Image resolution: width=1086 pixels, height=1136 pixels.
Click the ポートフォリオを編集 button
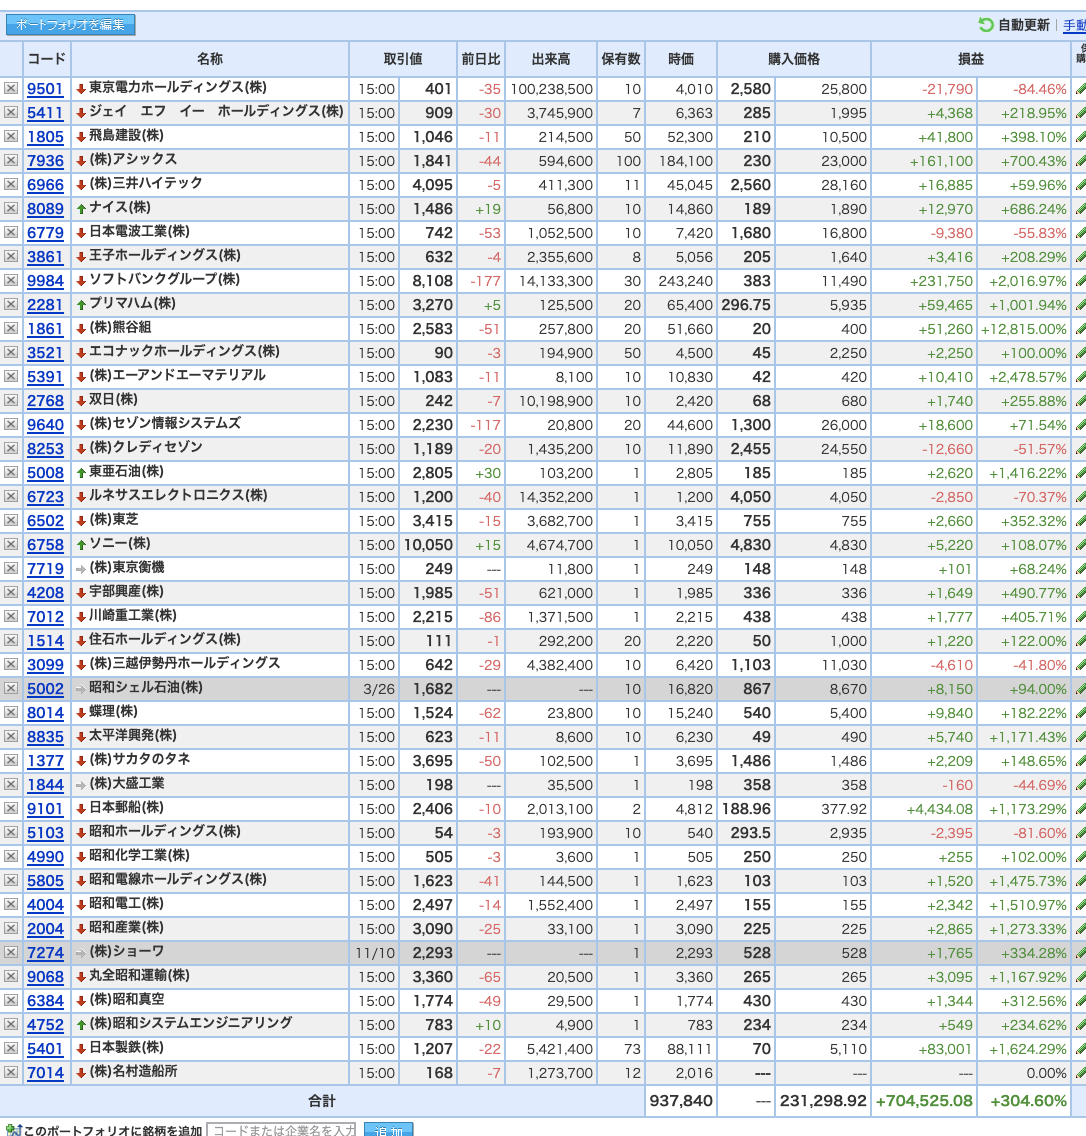pos(70,25)
